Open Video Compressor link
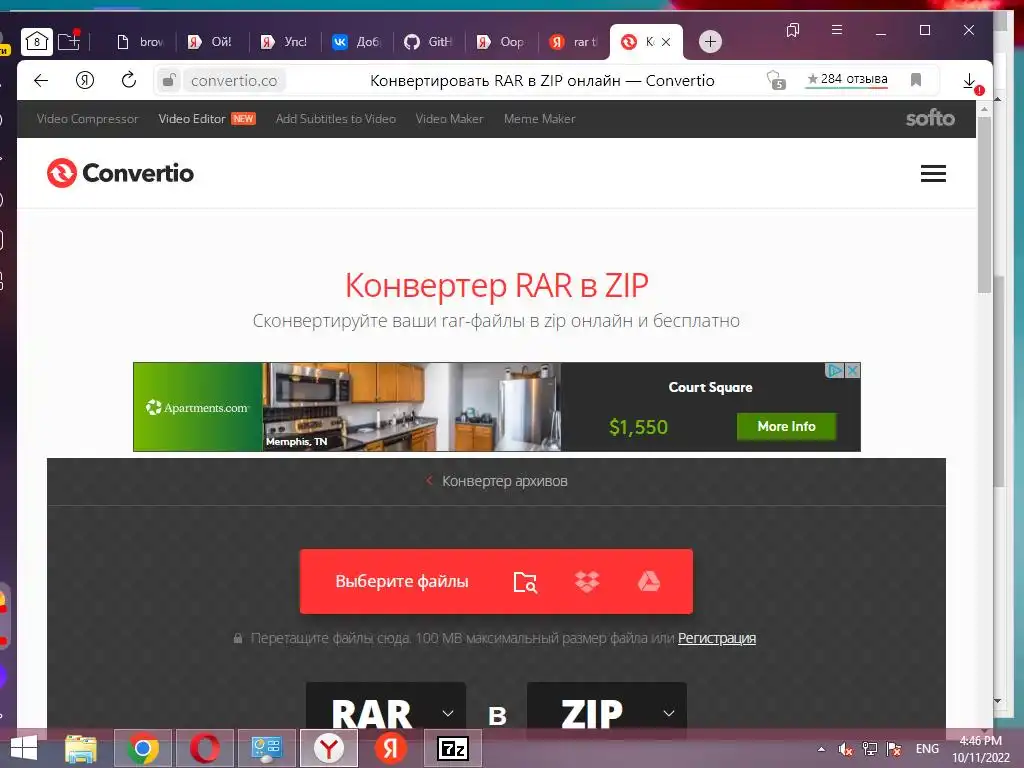The width and height of the screenshot is (1024, 768). (x=88, y=119)
